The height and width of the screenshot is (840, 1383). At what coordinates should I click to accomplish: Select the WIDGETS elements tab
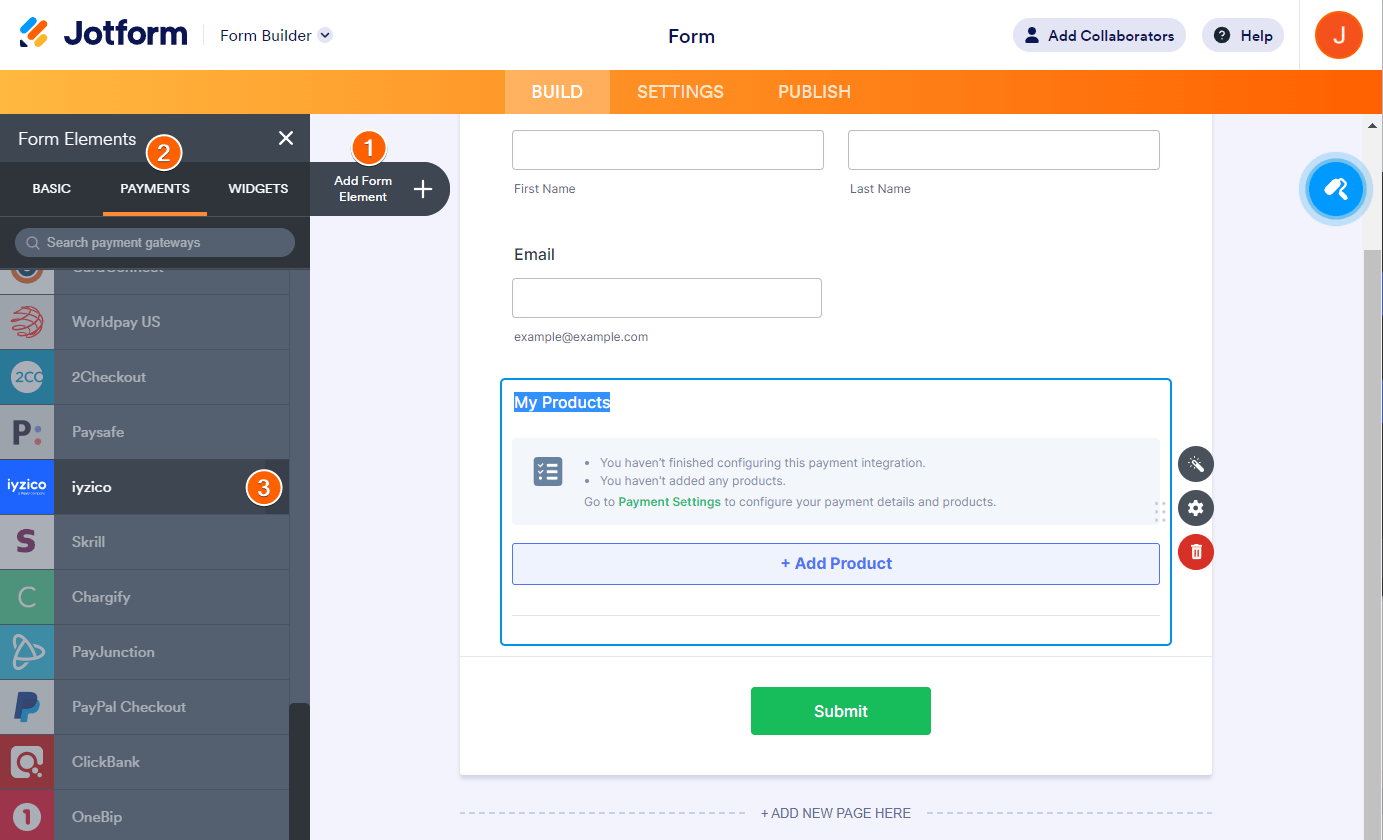click(258, 189)
